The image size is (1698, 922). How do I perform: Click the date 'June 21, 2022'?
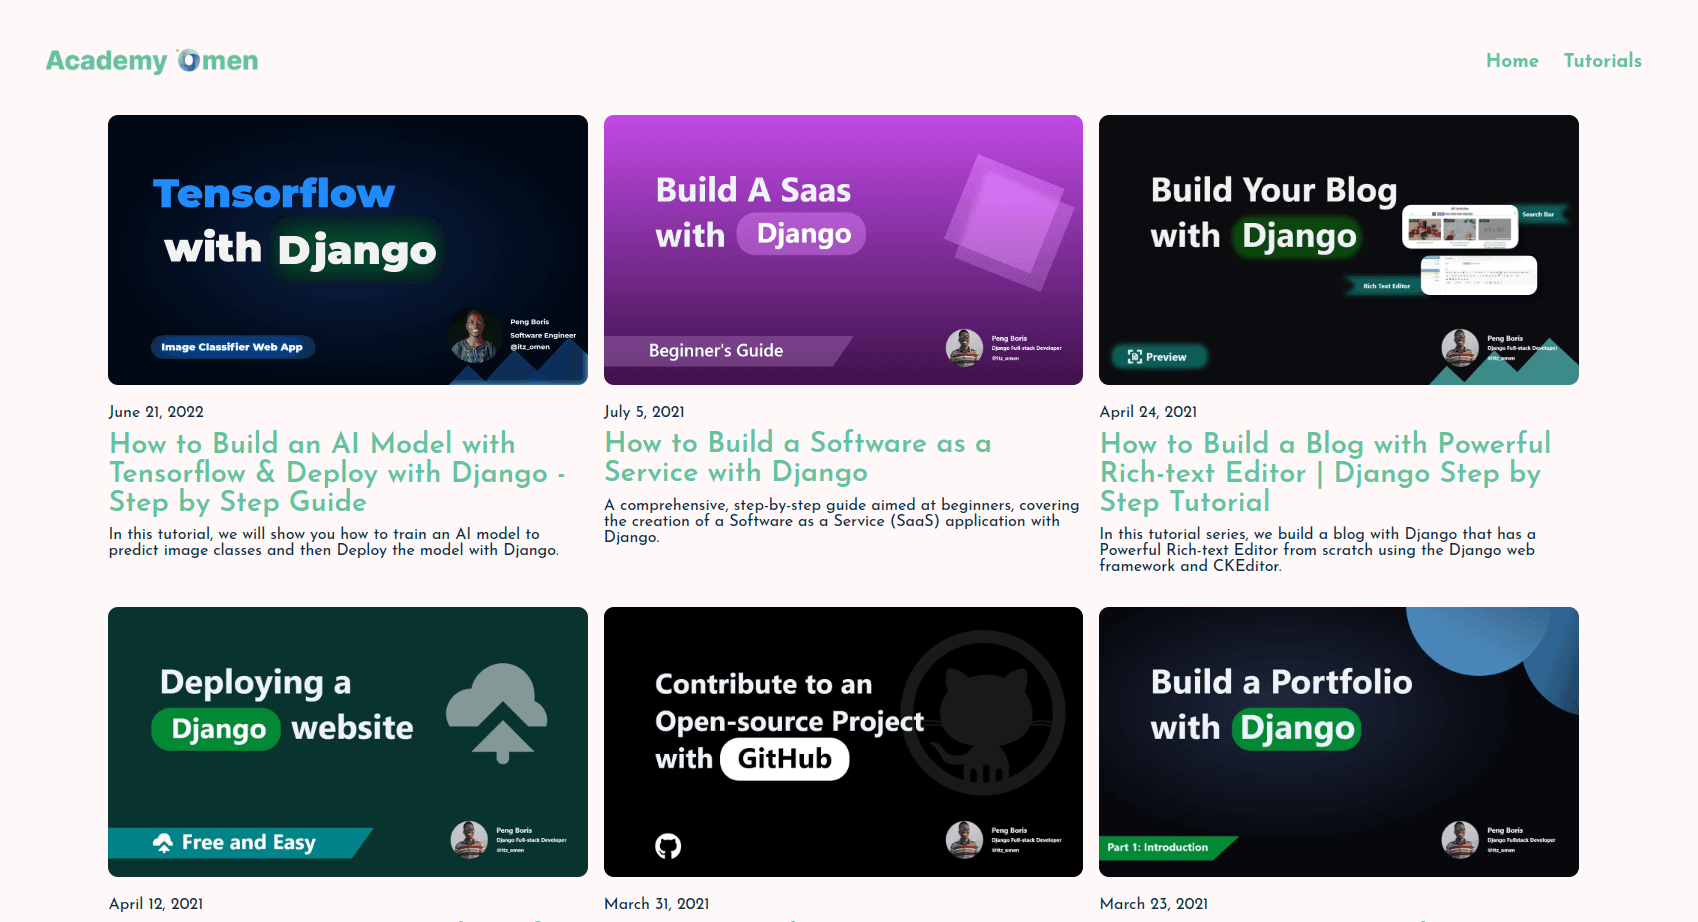point(156,412)
